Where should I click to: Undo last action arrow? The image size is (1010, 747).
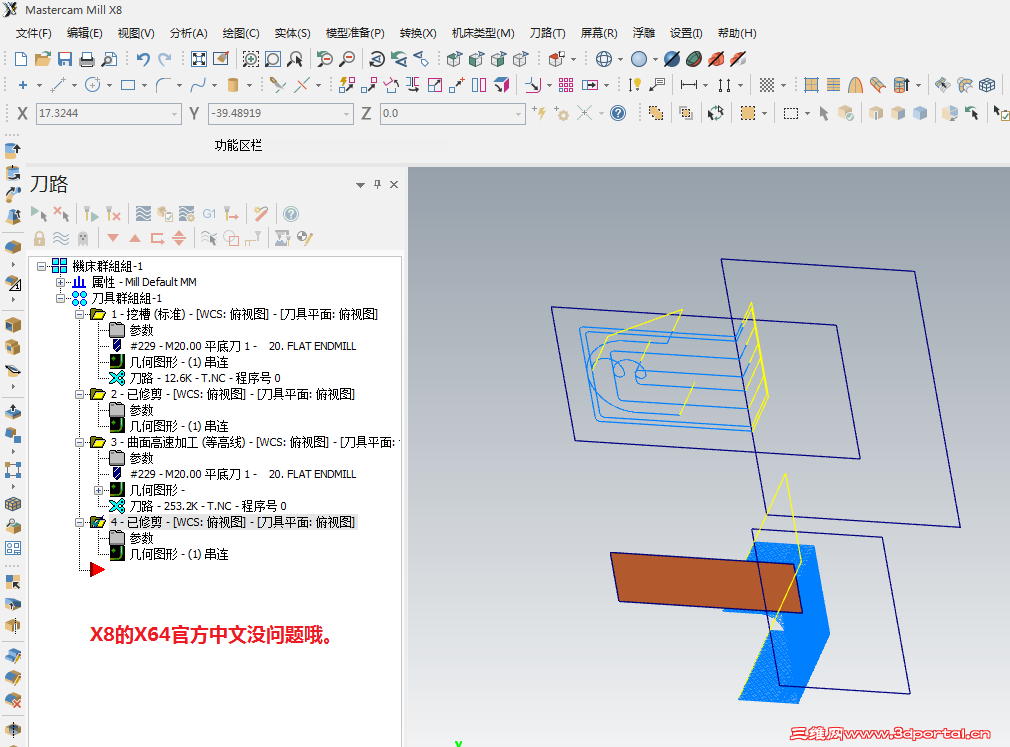[143, 59]
